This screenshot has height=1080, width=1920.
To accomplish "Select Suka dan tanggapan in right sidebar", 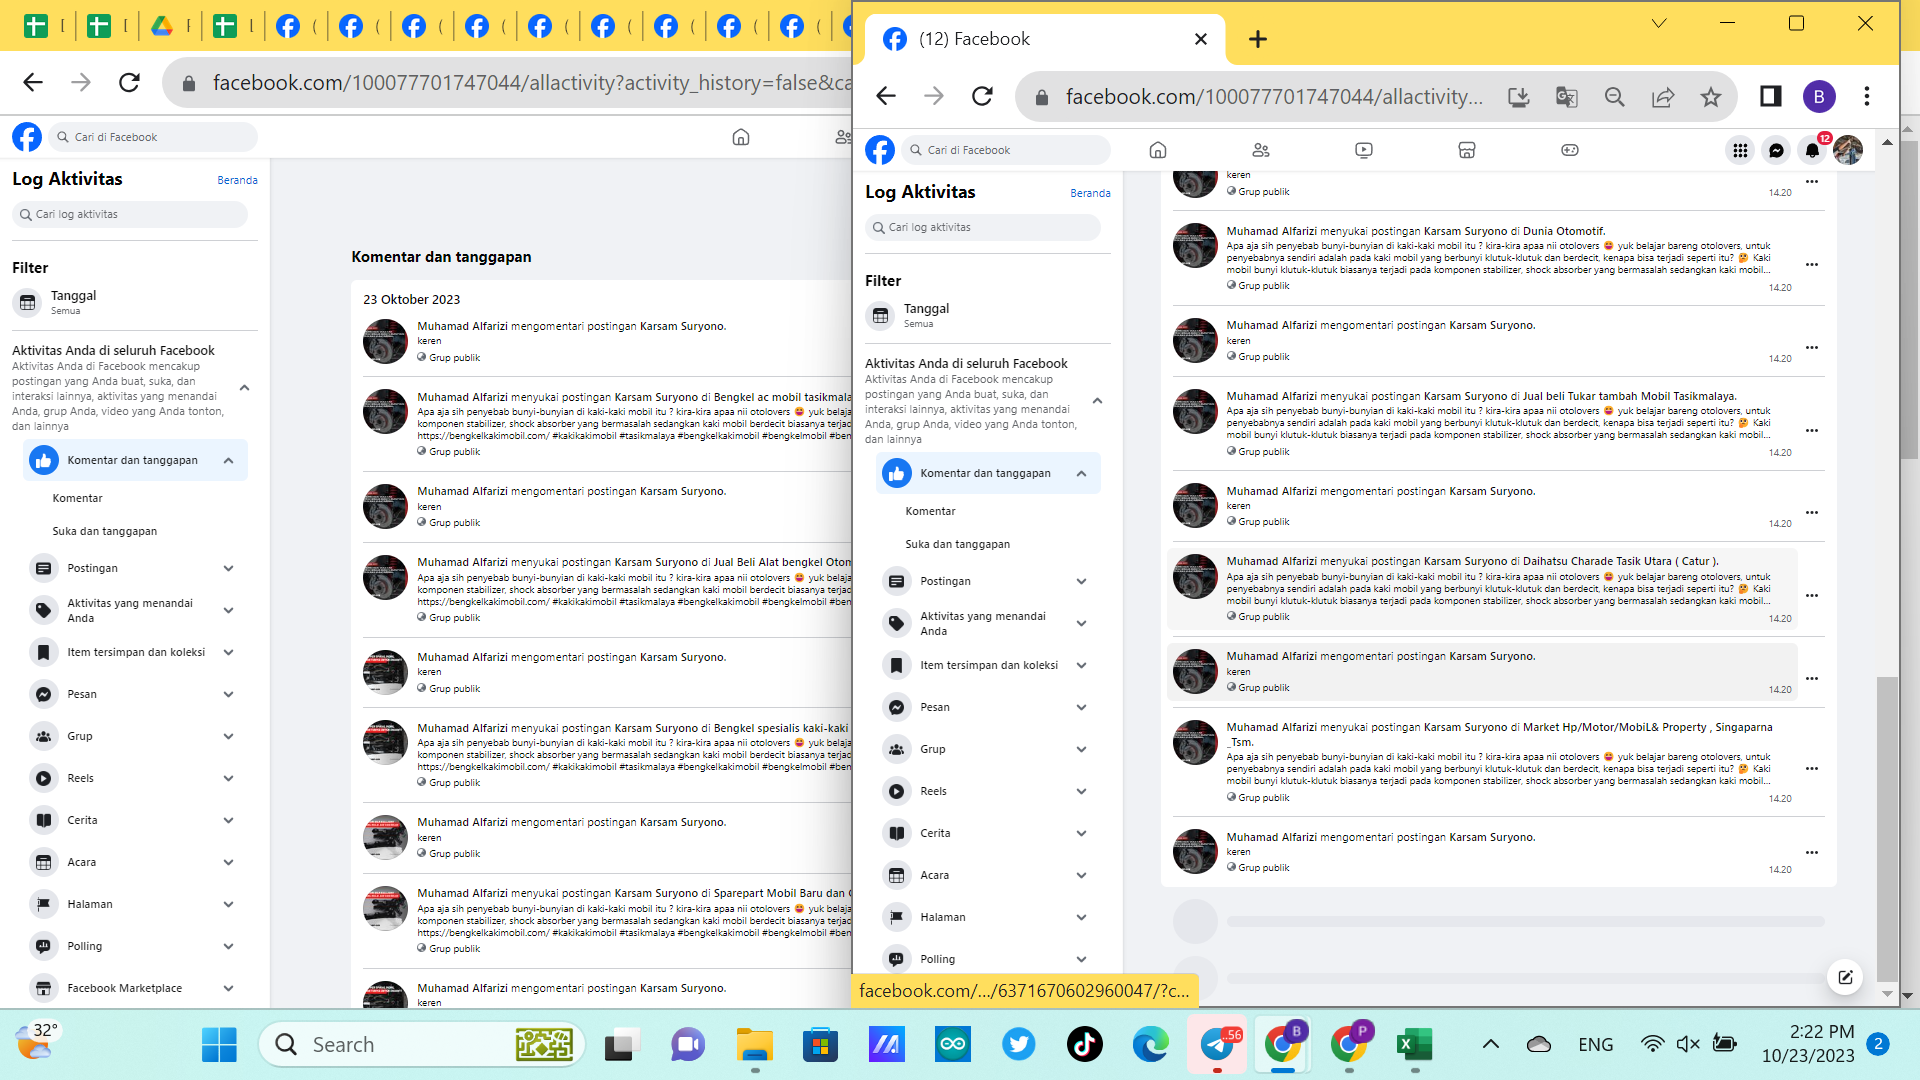I will [x=957, y=544].
